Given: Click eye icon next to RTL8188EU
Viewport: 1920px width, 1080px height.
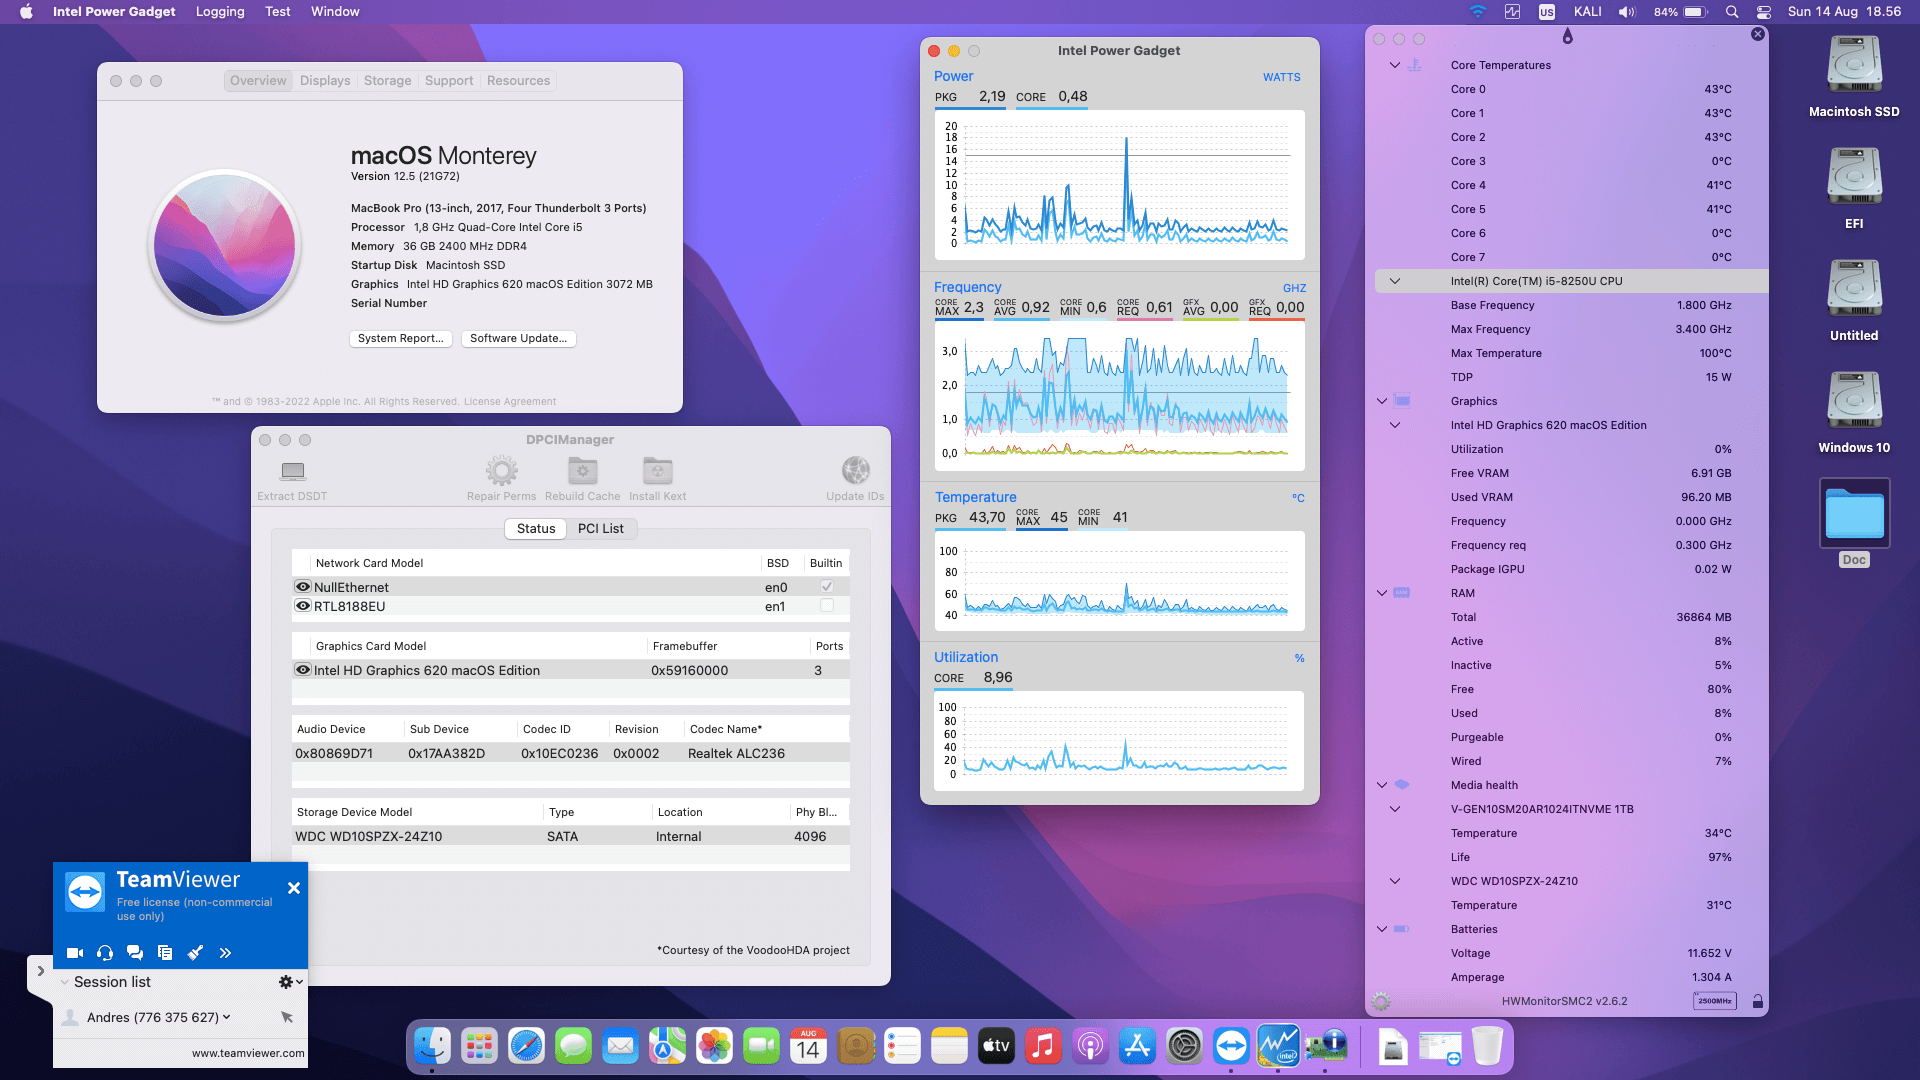Looking at the screenshot, I should point(302,606).
